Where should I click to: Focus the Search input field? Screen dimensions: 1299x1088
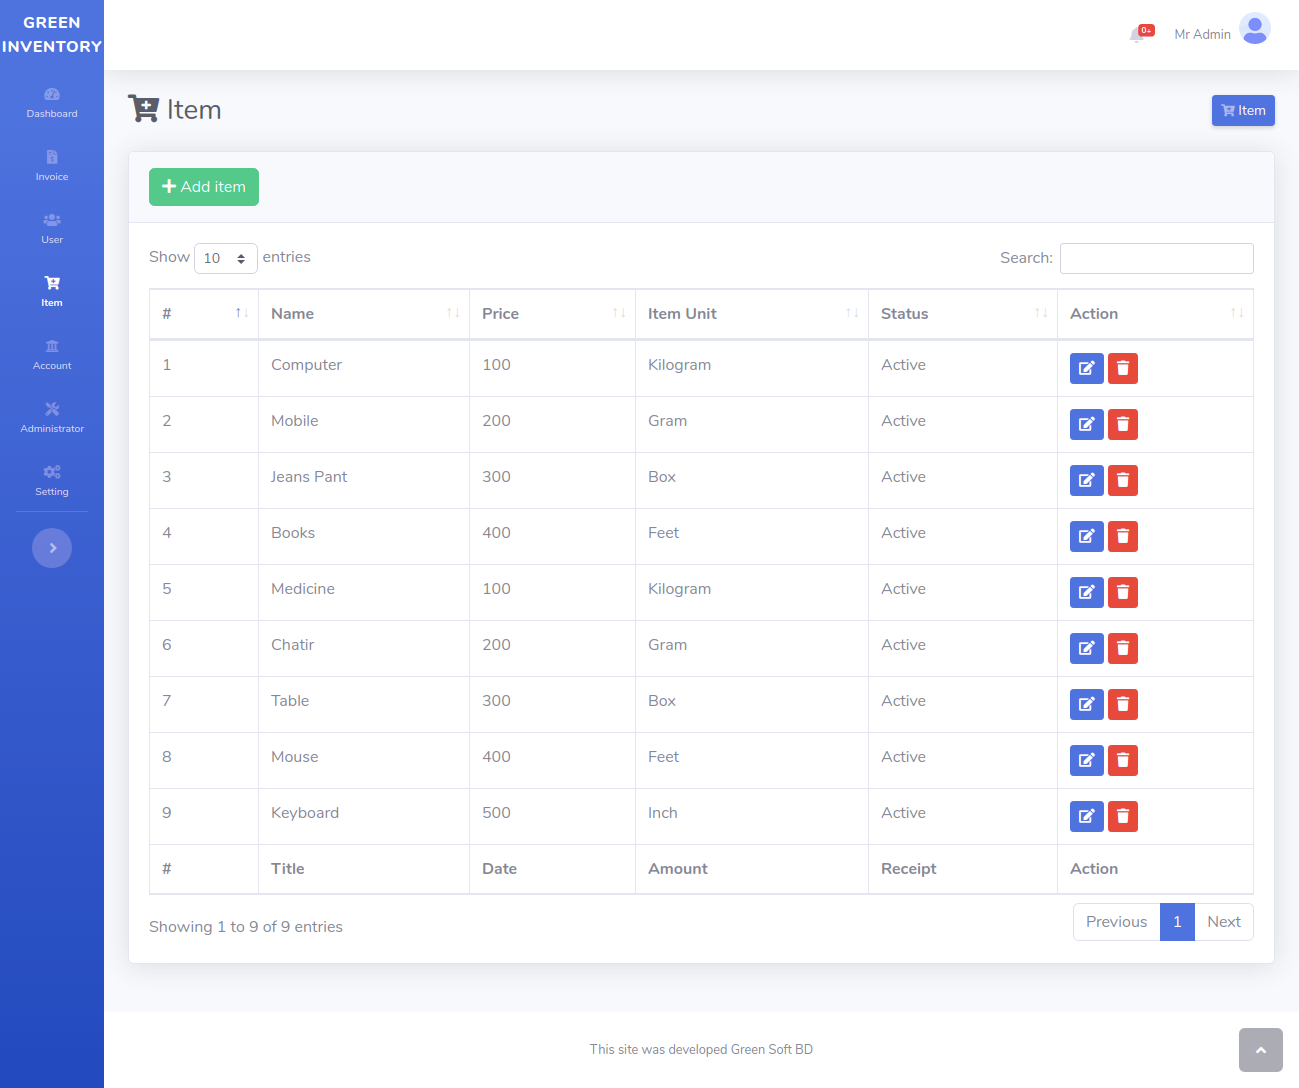[x=1156, y=258]
